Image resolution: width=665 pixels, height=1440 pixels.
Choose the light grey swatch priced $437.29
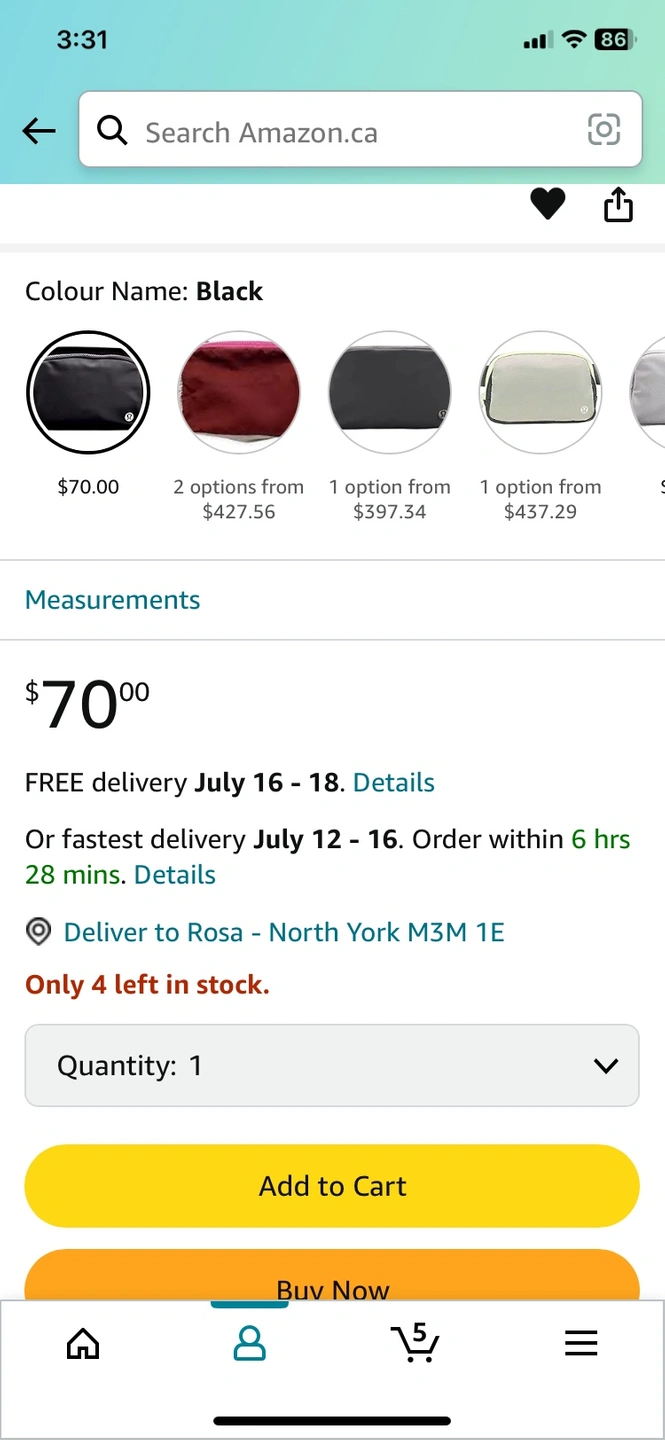click(x=541, y=392)
